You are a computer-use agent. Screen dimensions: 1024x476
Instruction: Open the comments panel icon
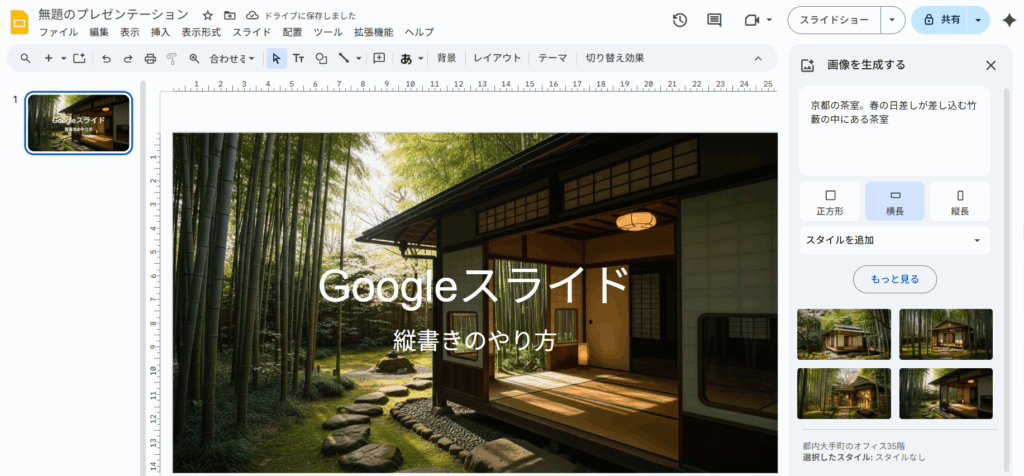(x=714, y=20)
